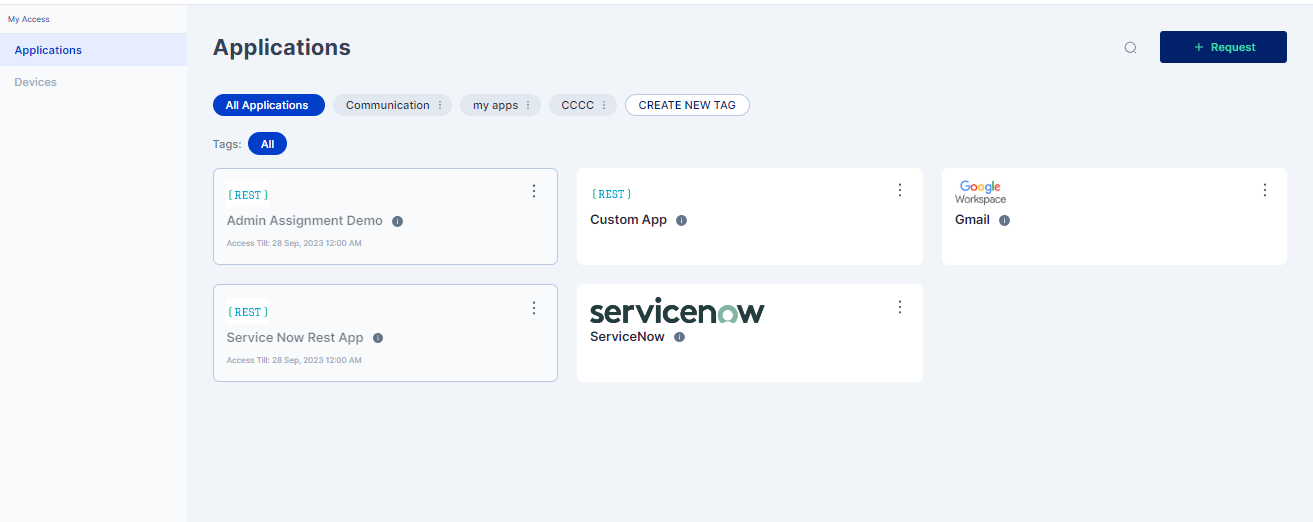
Task: View Service Now Rest App info icon
Action: (378, 338)
